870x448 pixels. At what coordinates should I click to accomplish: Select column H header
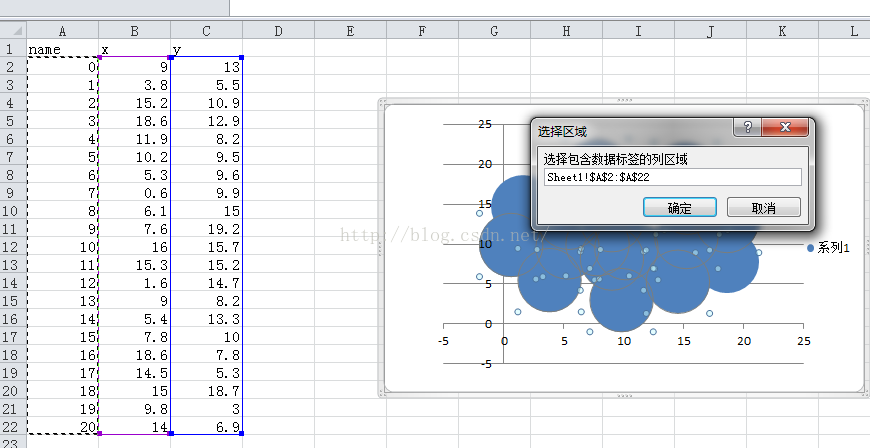(566, 31)
